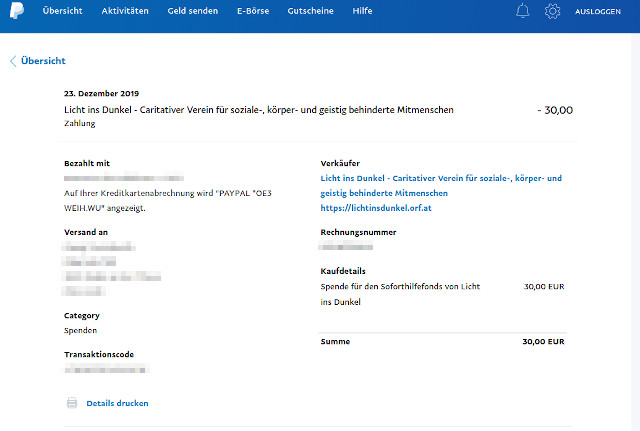This screenshot has height=431, width=640.
Task: Click the Spende für den Soforthilfefonds line item
Action: (x=400, y=294)
